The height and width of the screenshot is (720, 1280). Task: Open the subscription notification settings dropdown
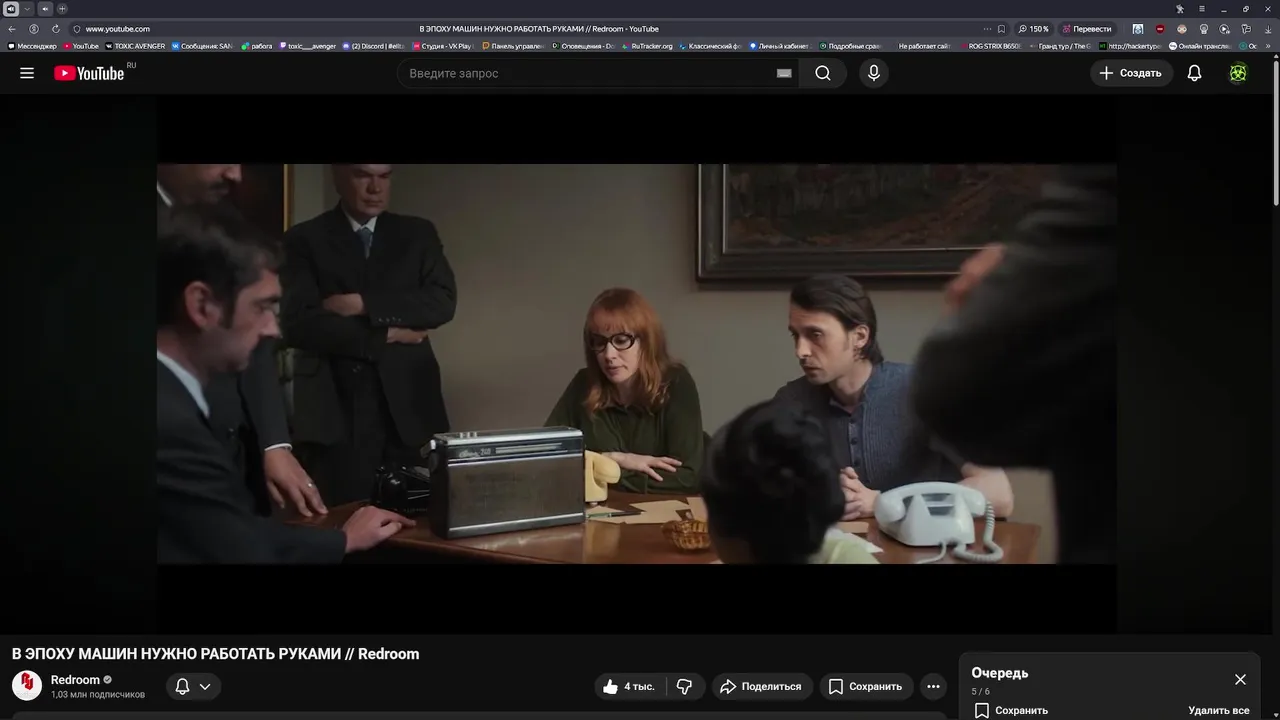point(192,686)
